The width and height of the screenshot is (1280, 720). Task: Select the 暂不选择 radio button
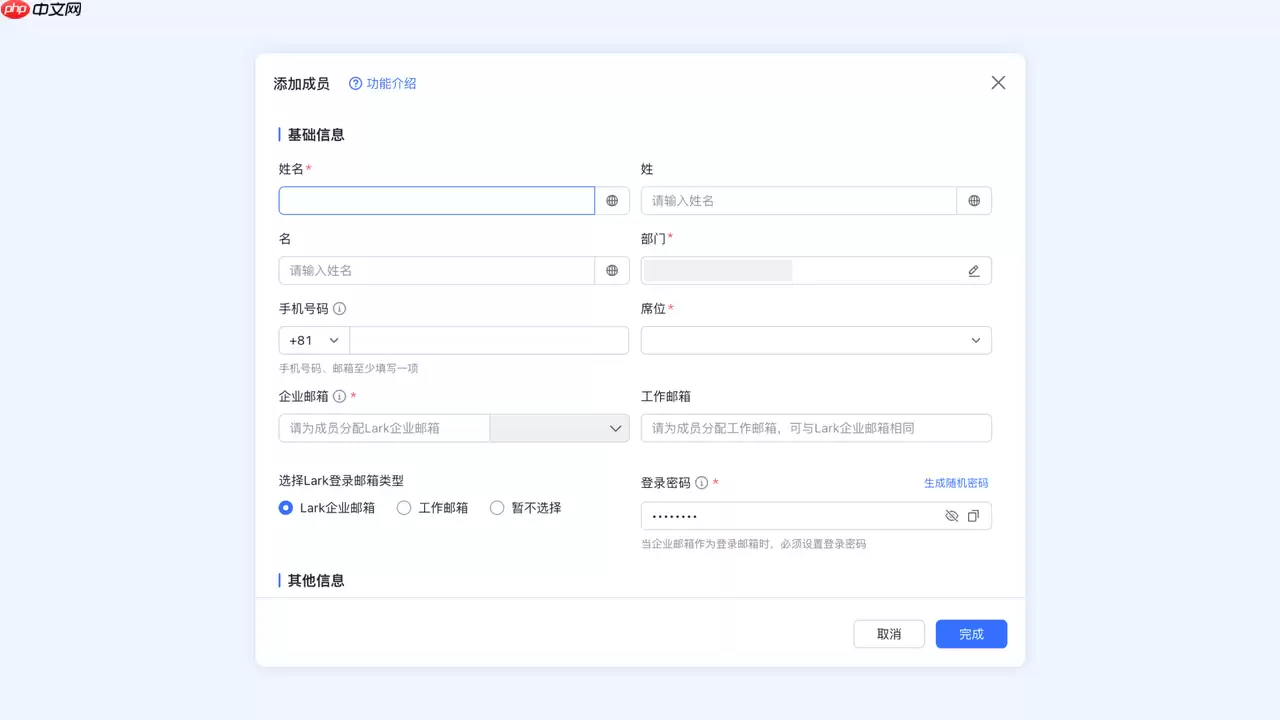coord(497,508)
